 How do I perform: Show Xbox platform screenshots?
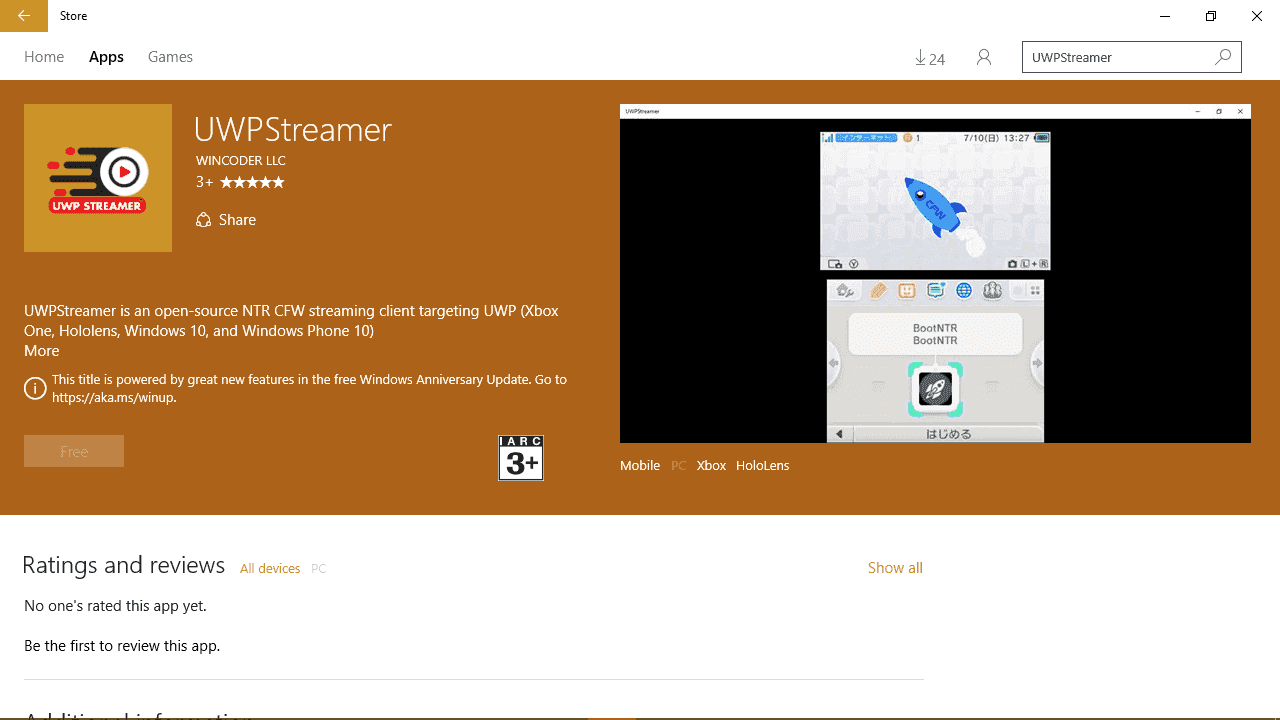(x=711, y=465)
